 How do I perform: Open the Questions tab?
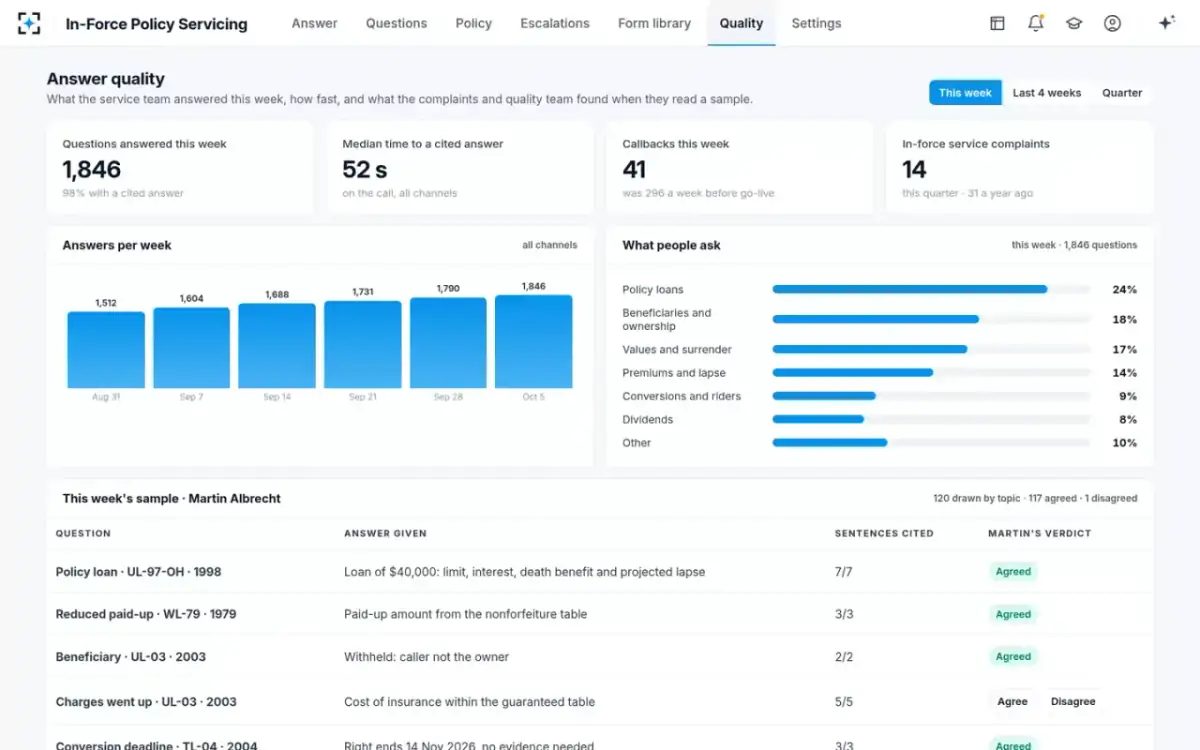[396, 23]
